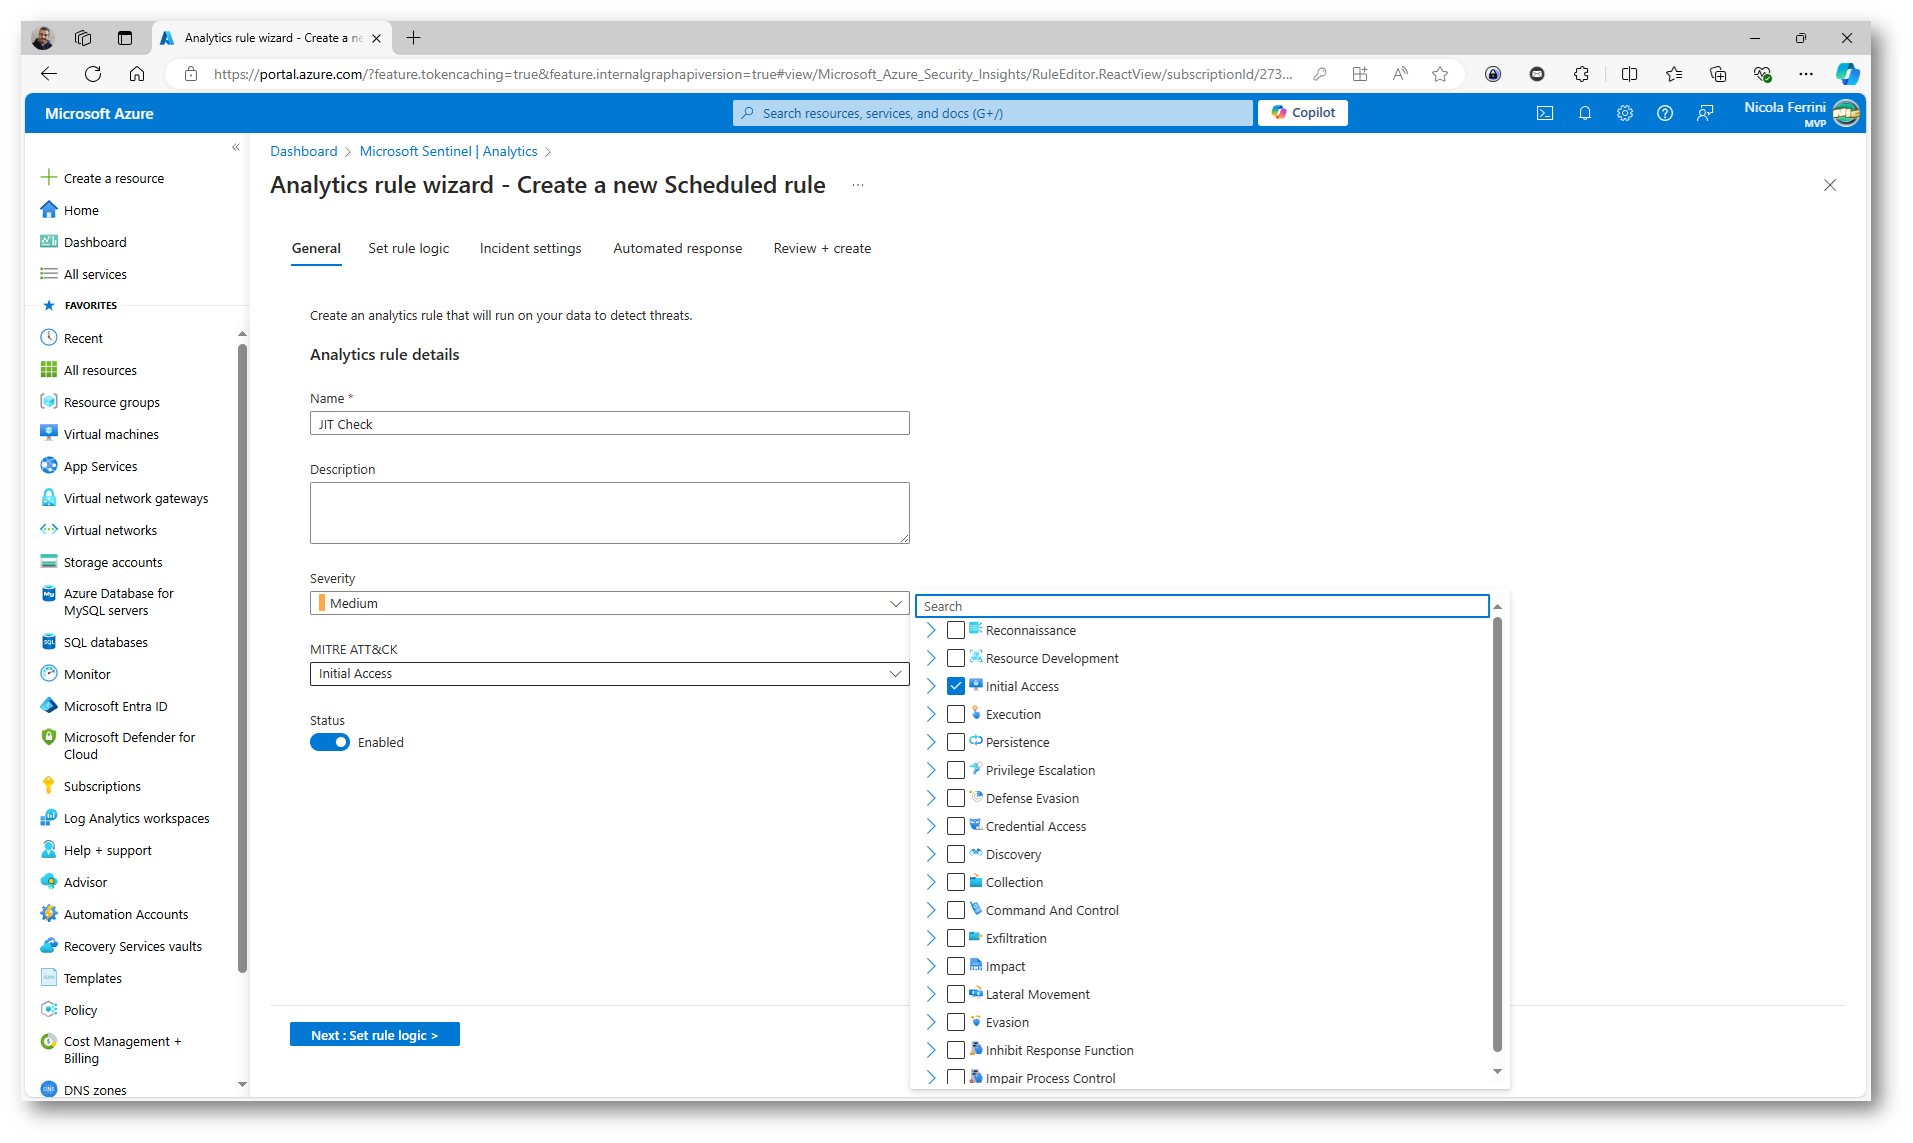The height and width of the screenshot is (1143, 1913).
Task: Open wizard more options ellipsis
Action: click(858, 185)
